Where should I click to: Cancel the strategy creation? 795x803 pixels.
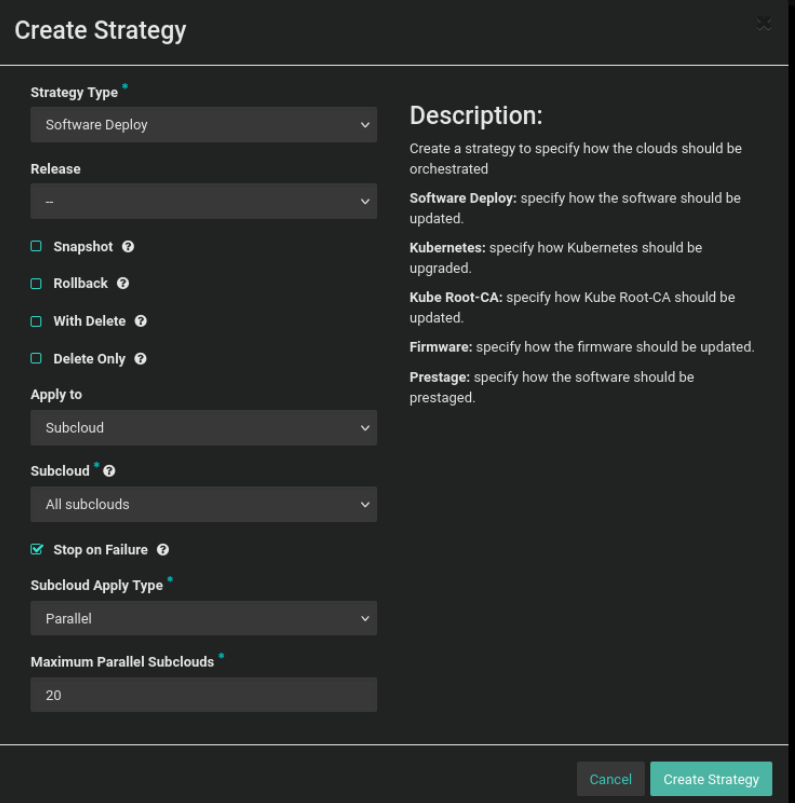(x=610, y=779)
